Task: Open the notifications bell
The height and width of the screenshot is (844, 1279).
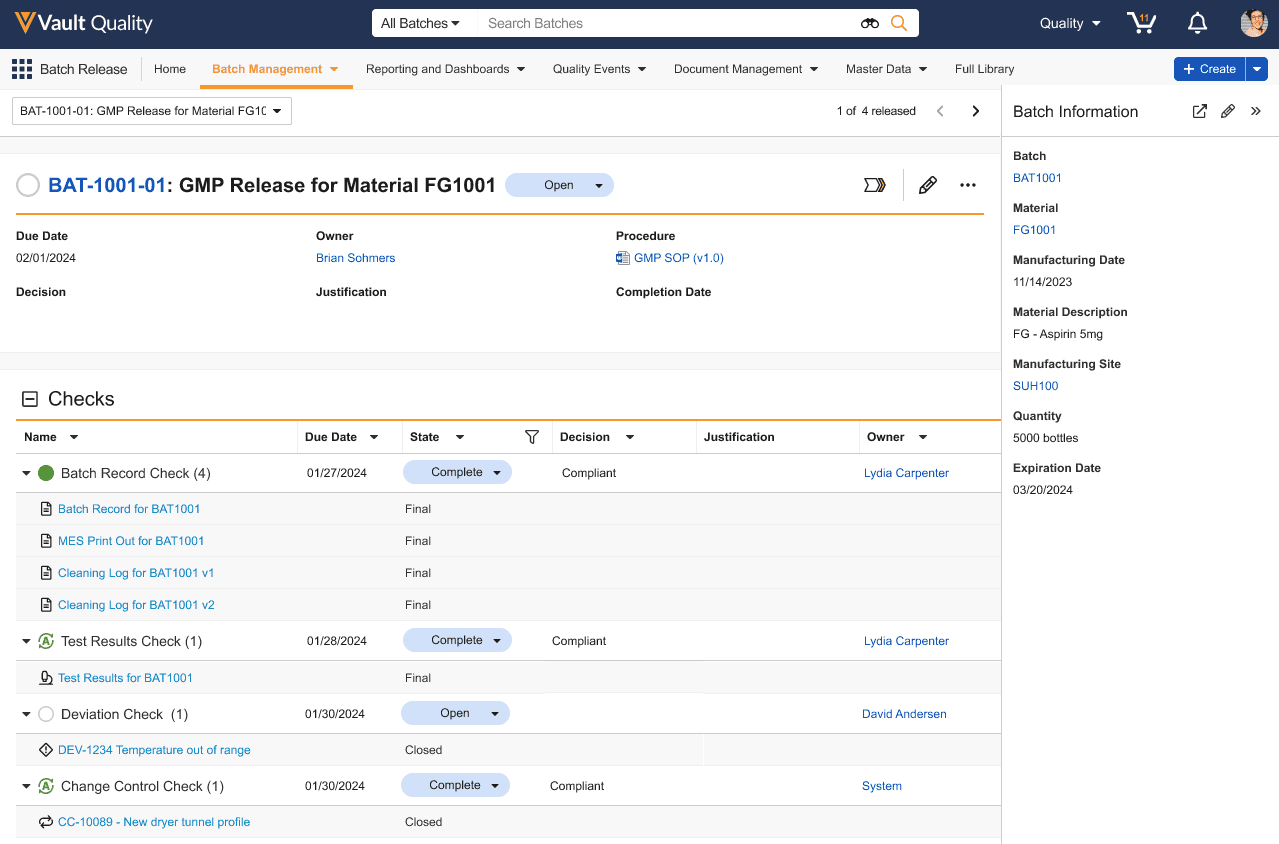Action: 1197,23
